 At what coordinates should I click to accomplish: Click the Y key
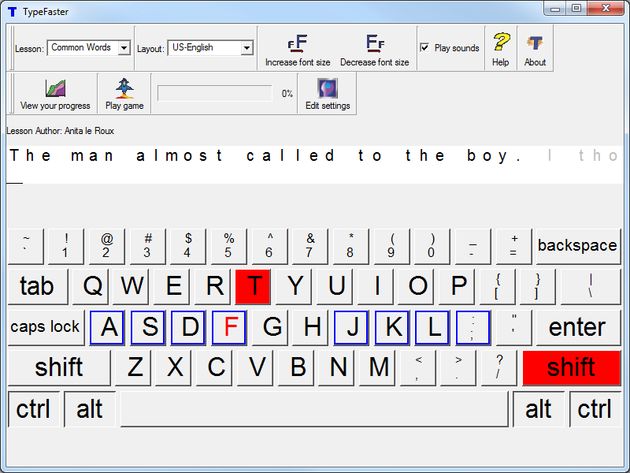tap(294, 287)
